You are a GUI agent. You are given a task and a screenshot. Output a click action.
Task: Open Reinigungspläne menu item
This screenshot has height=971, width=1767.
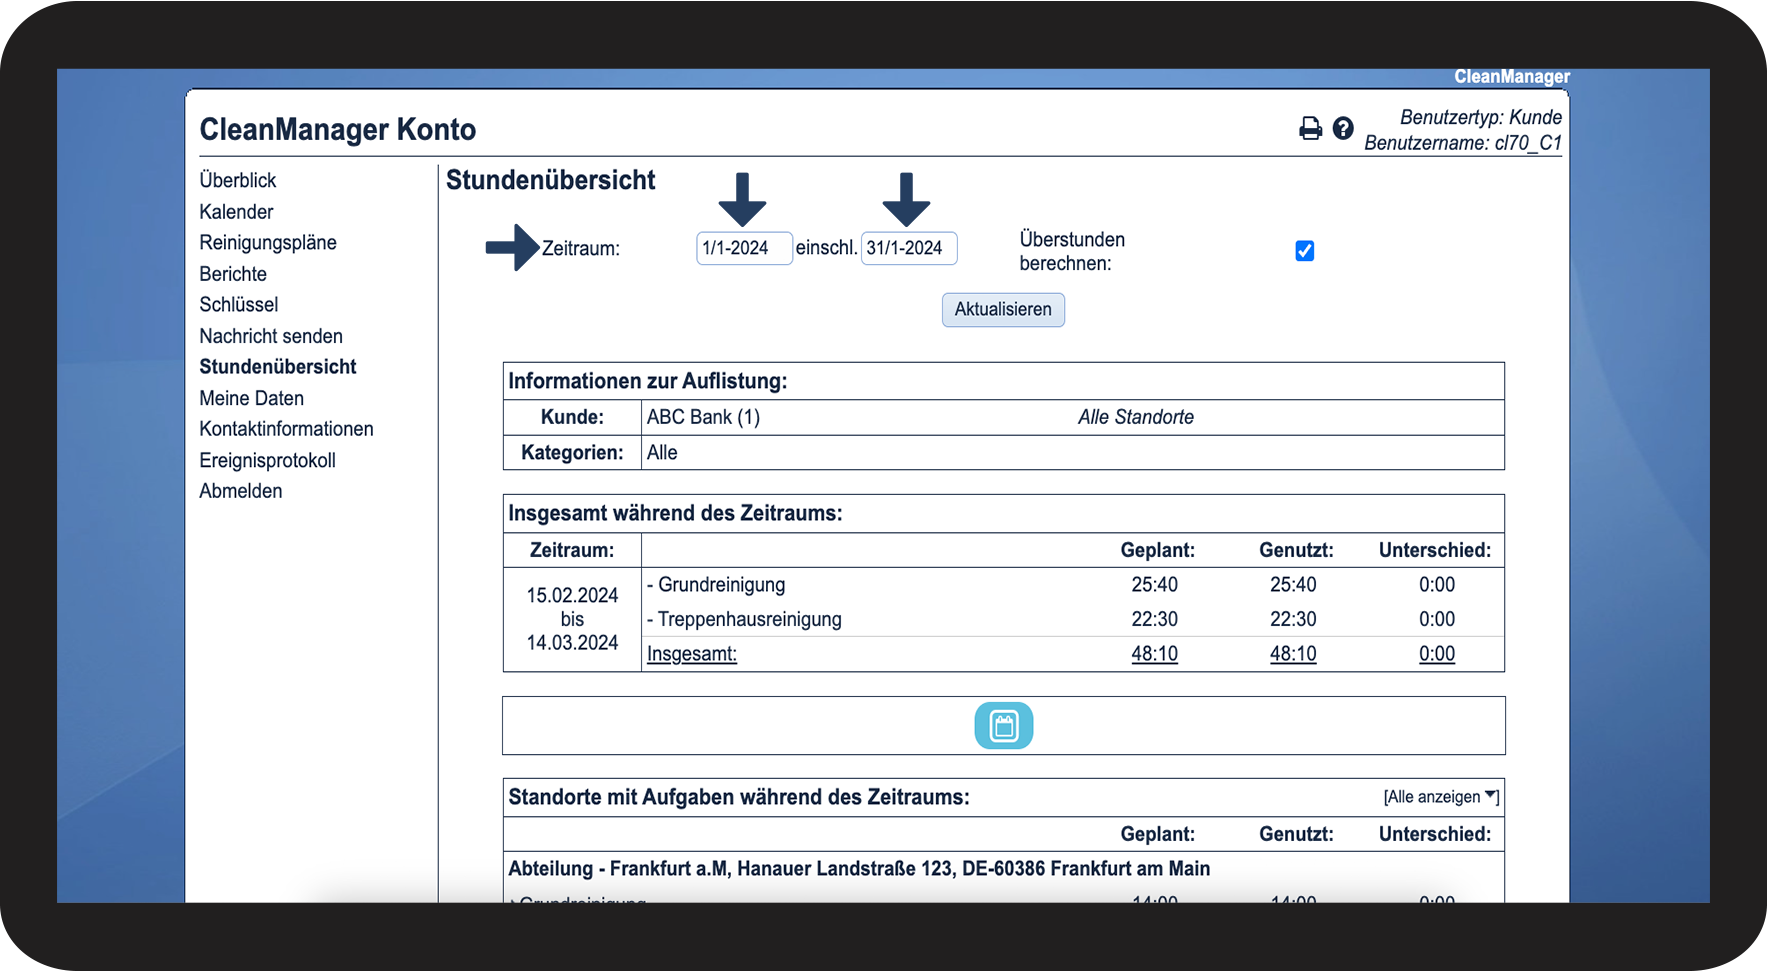click(268, 243)
